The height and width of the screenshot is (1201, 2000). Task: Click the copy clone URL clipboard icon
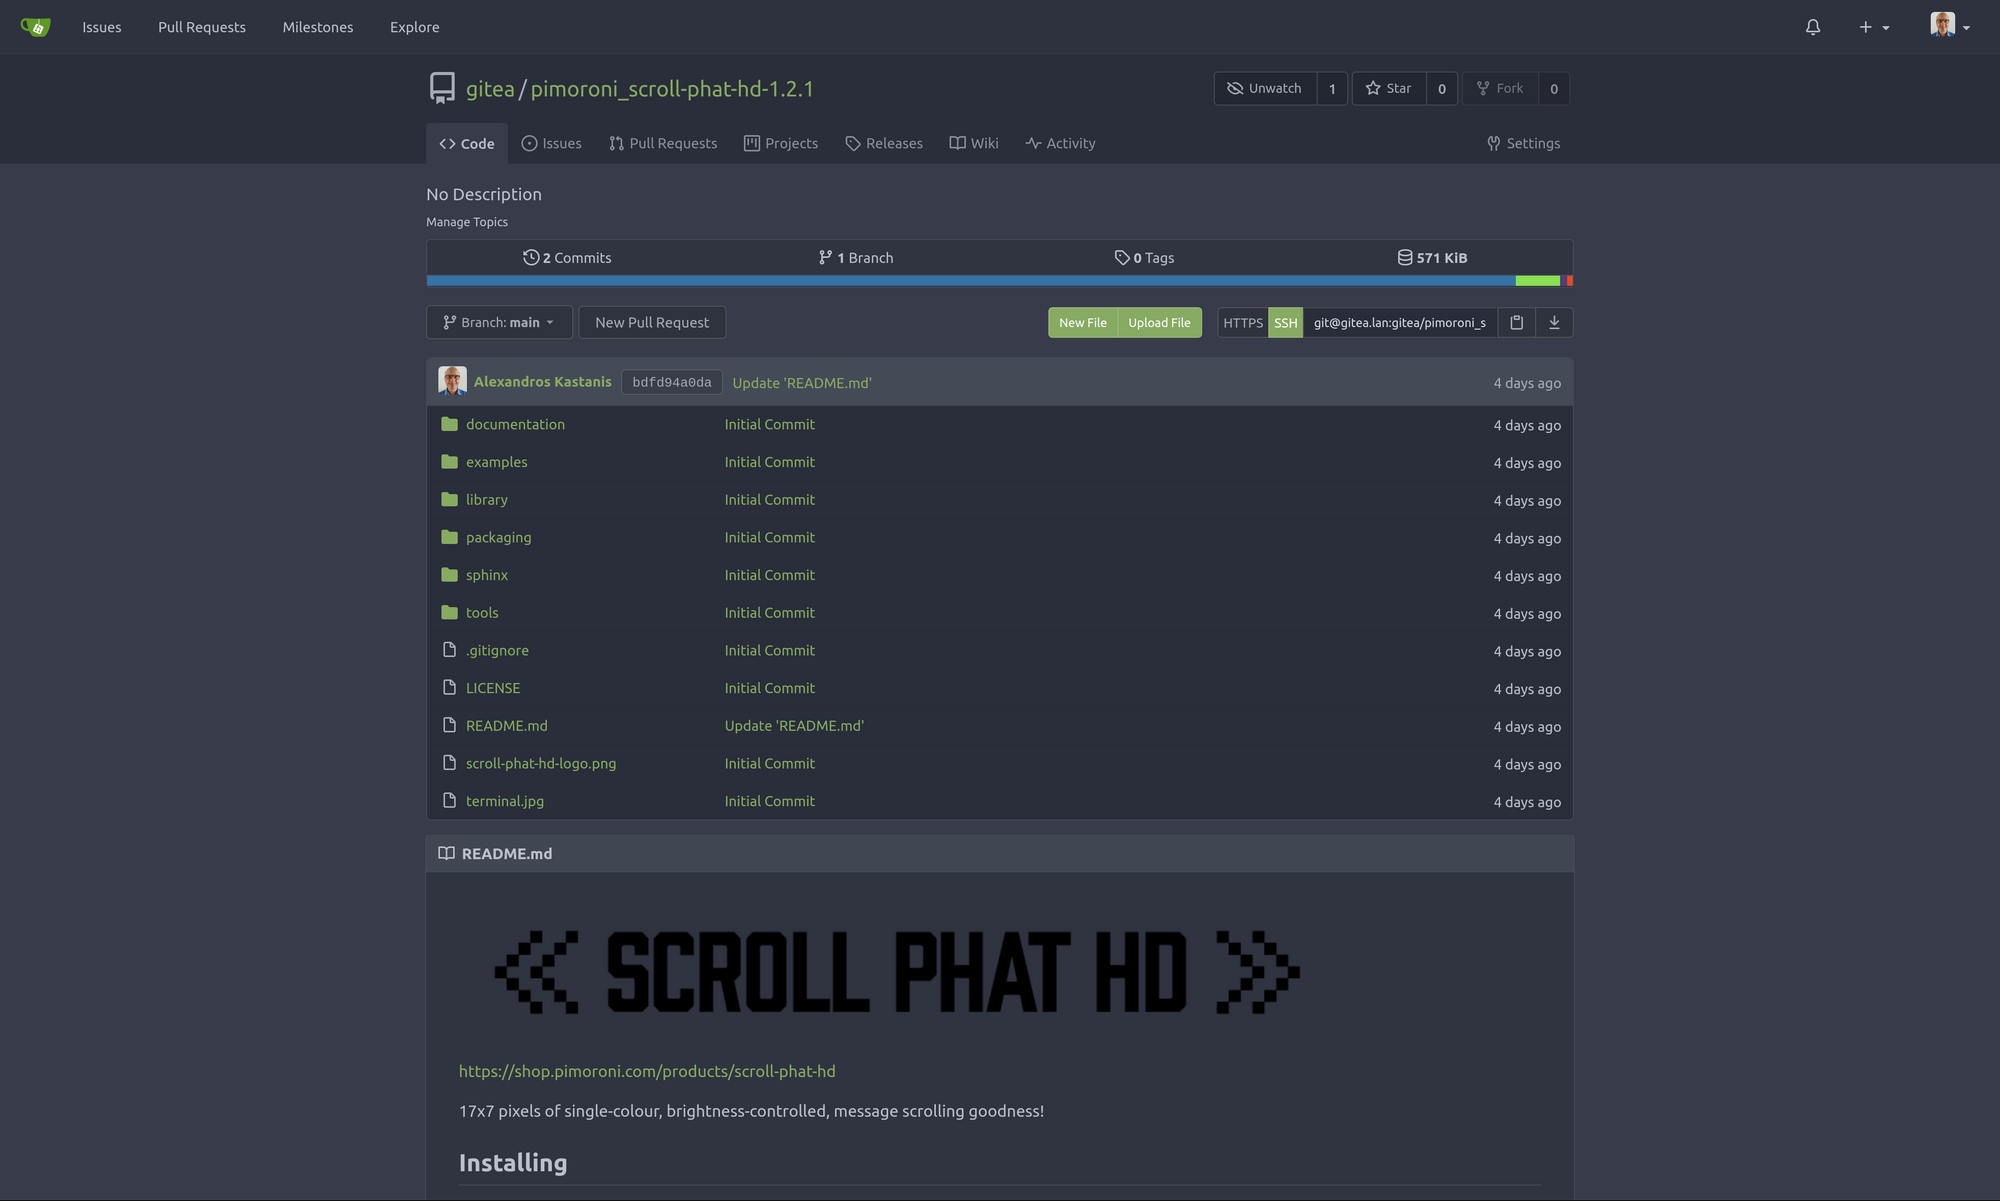pos(1516,322)
